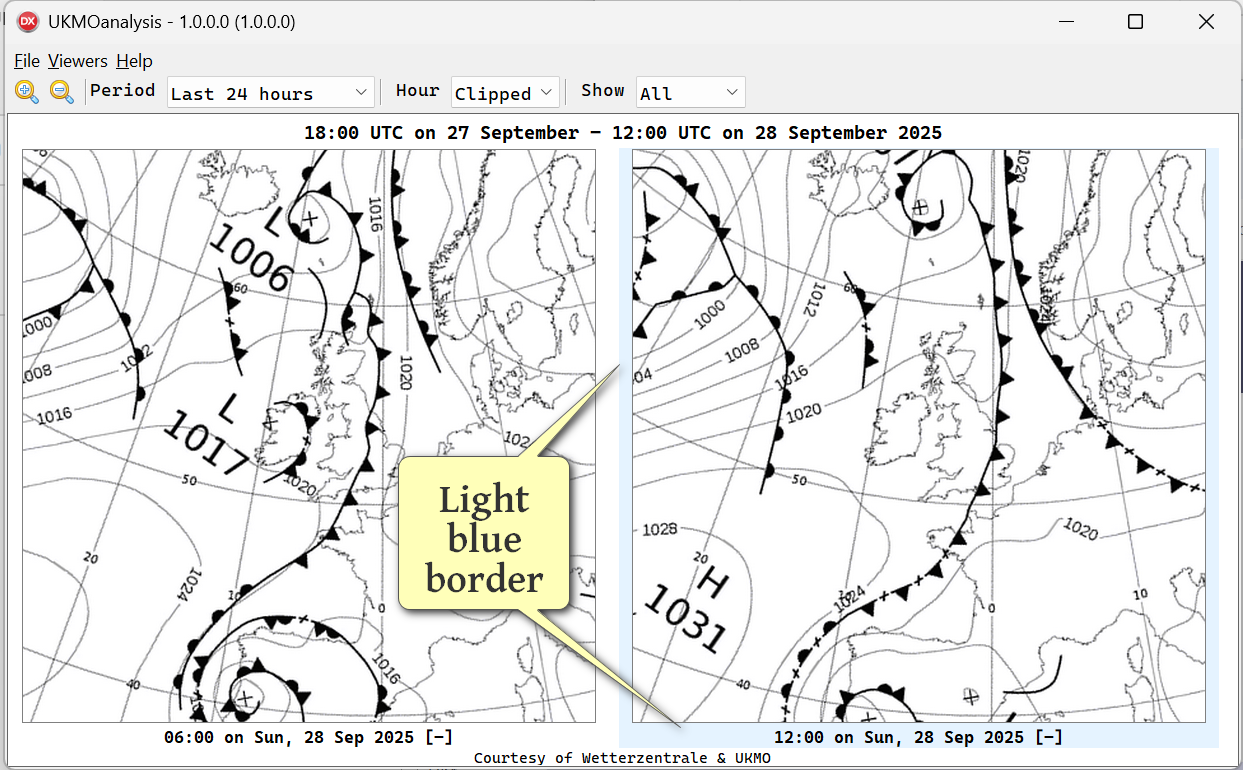Screen dimensions: 1243x770
Task: Click the Light blue border callout box
Action: point(484,538)
